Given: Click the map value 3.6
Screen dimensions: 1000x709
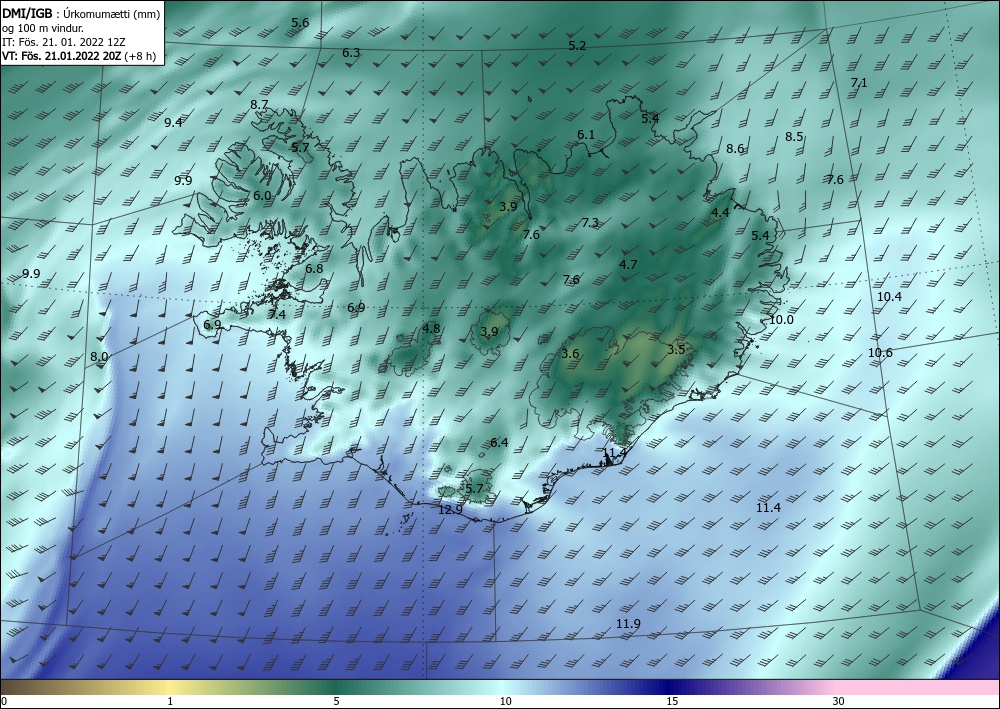Looking at the screenshot, I should (x=570, y=354).
